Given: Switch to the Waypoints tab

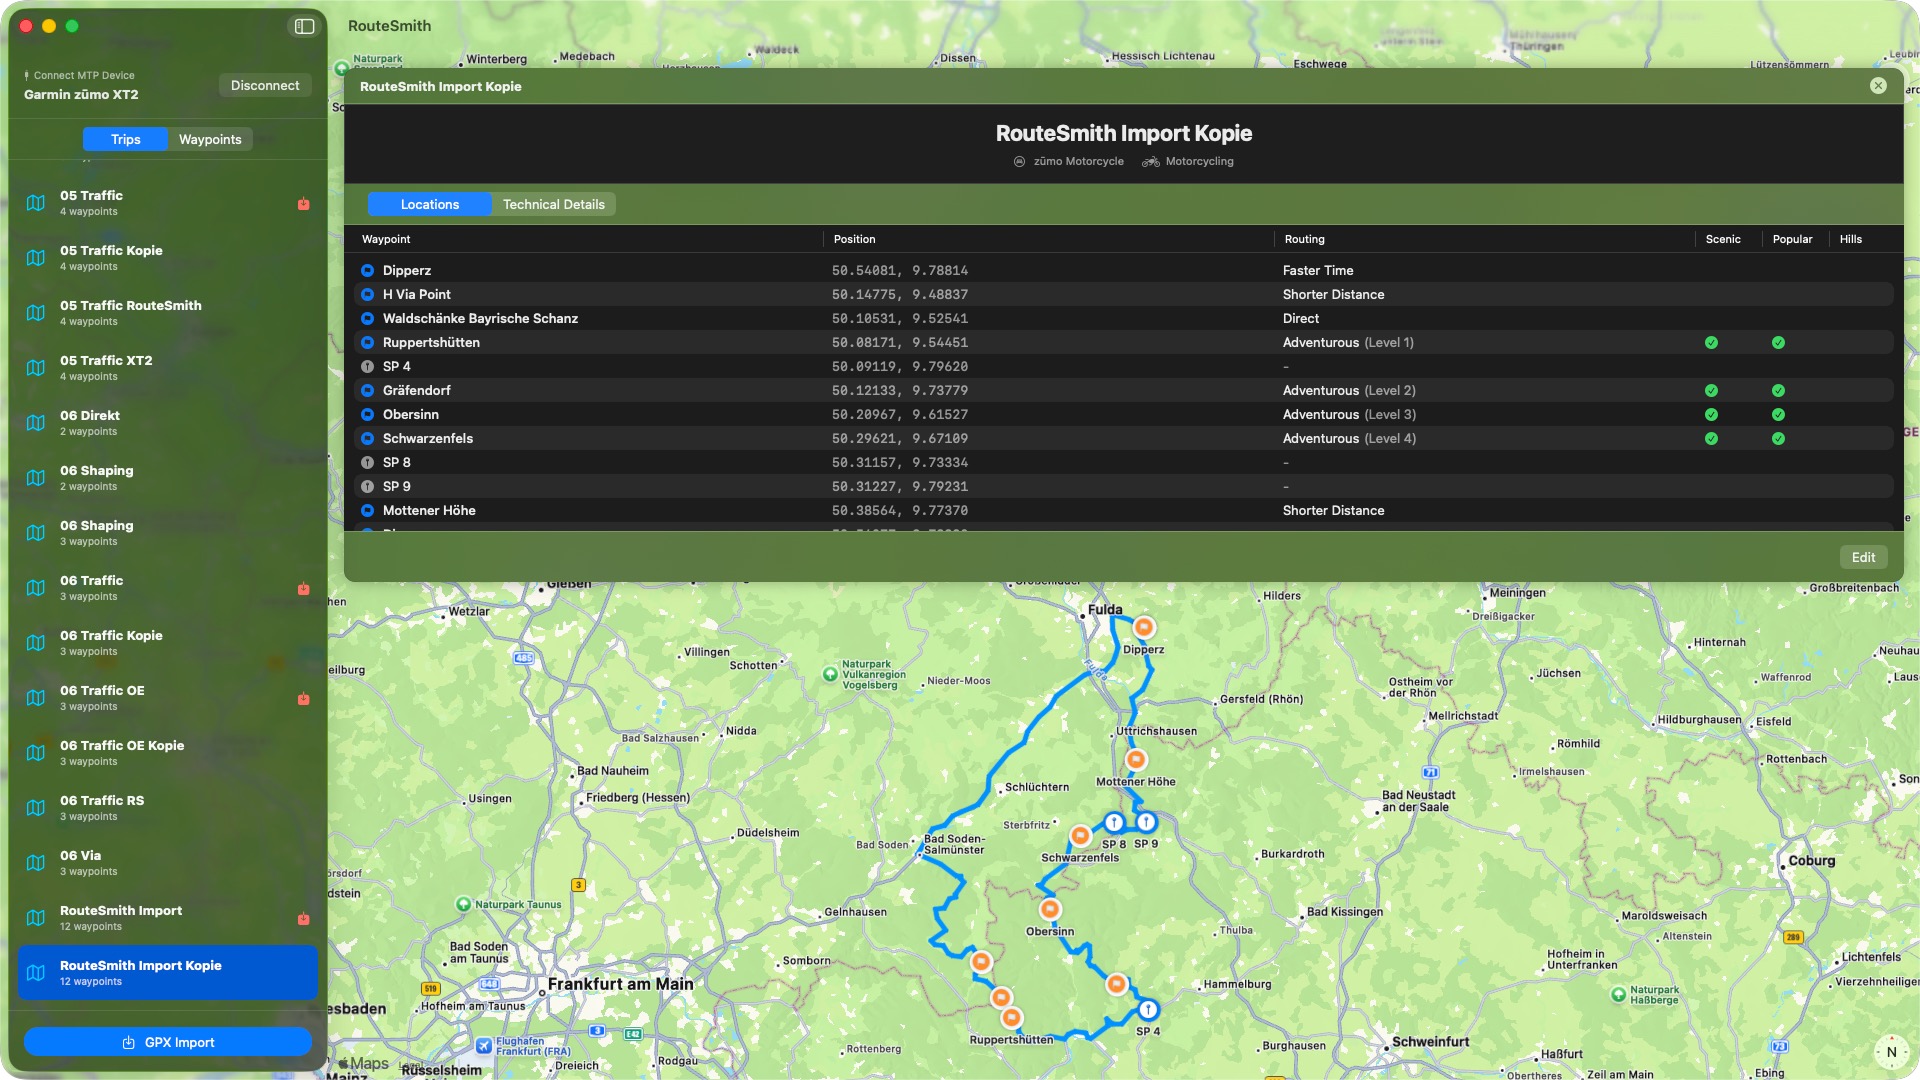Looking at the screenshot, I should click(x=210, y=139).
